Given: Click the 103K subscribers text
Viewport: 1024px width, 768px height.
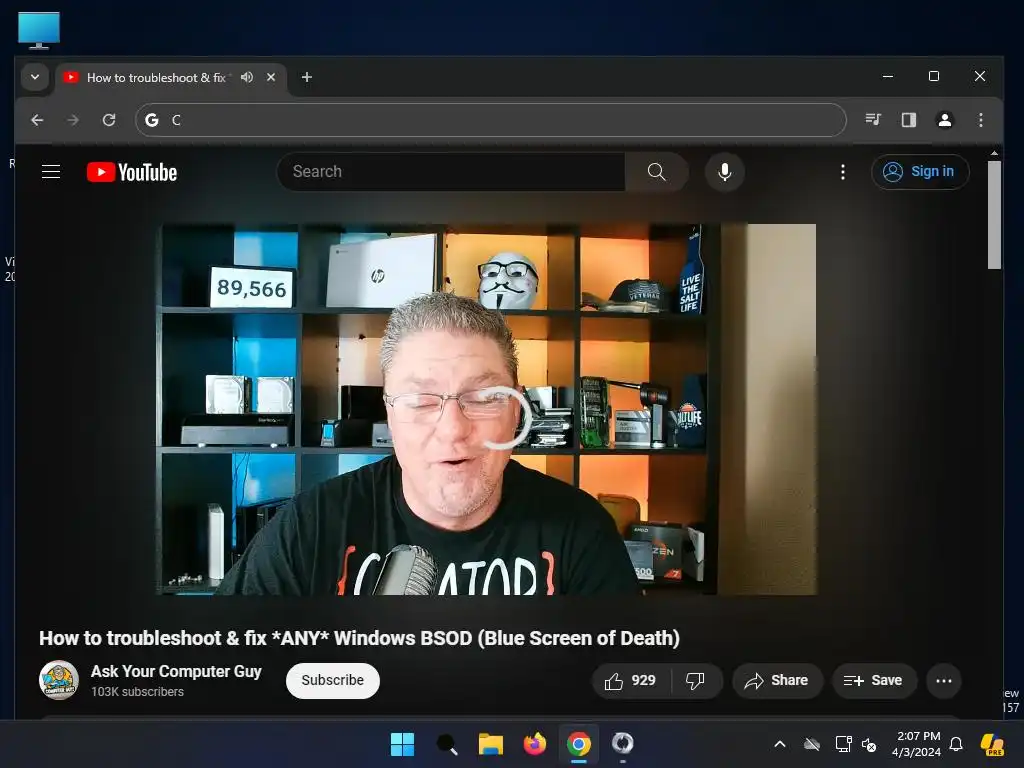Looking at the screenshot, I should click(137, 692).
